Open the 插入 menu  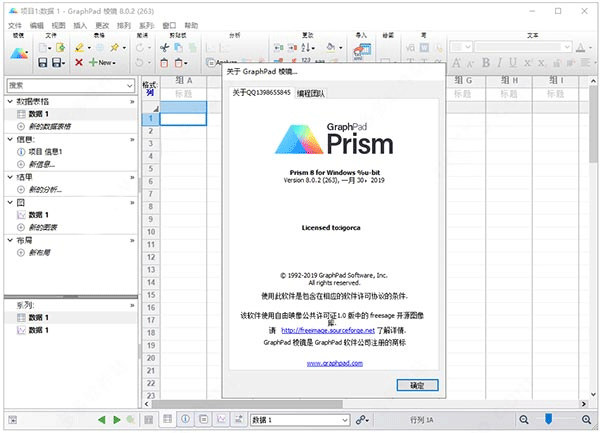click(80, 25)
